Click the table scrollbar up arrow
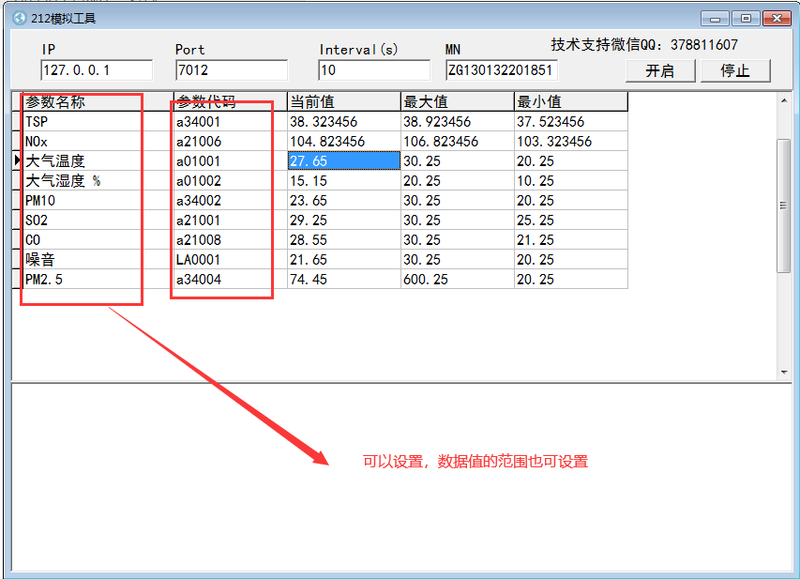 coord(784,100)
